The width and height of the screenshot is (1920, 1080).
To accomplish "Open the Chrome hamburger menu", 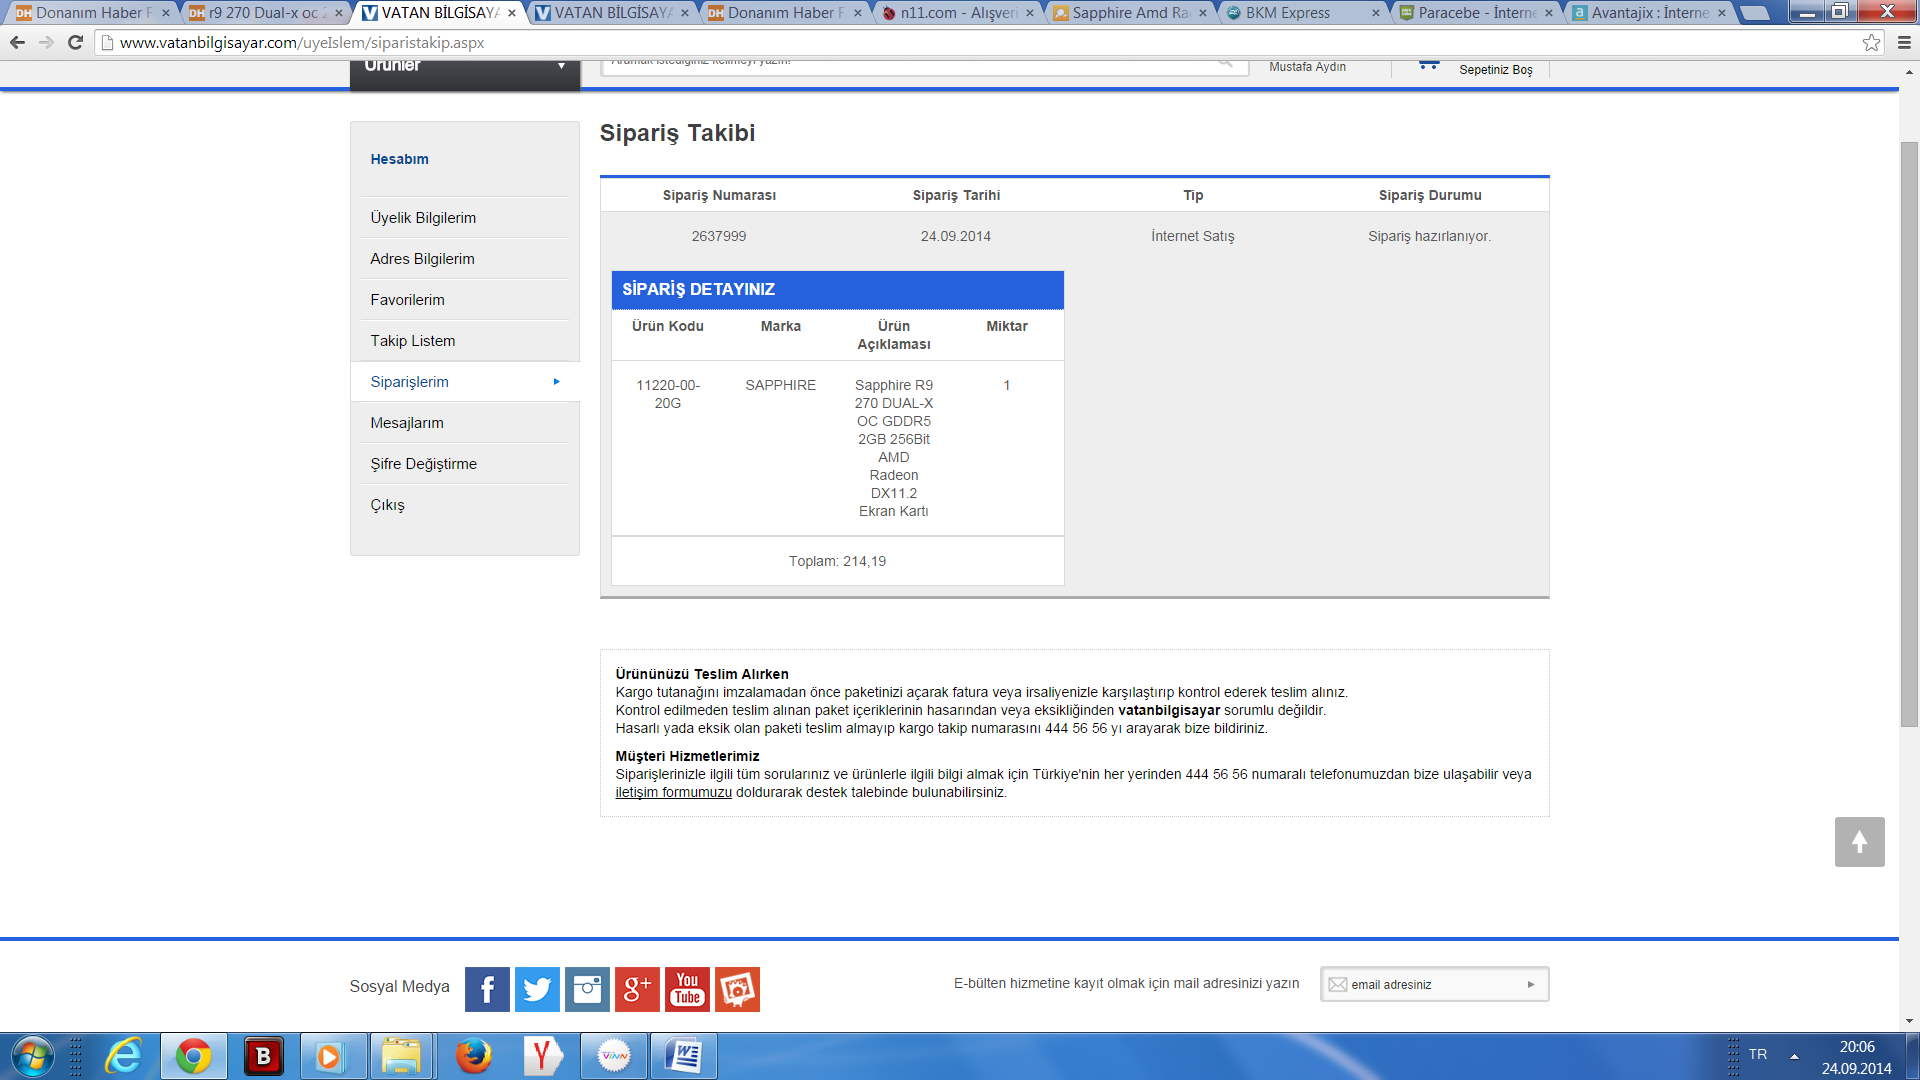I will pos(1904,43).
